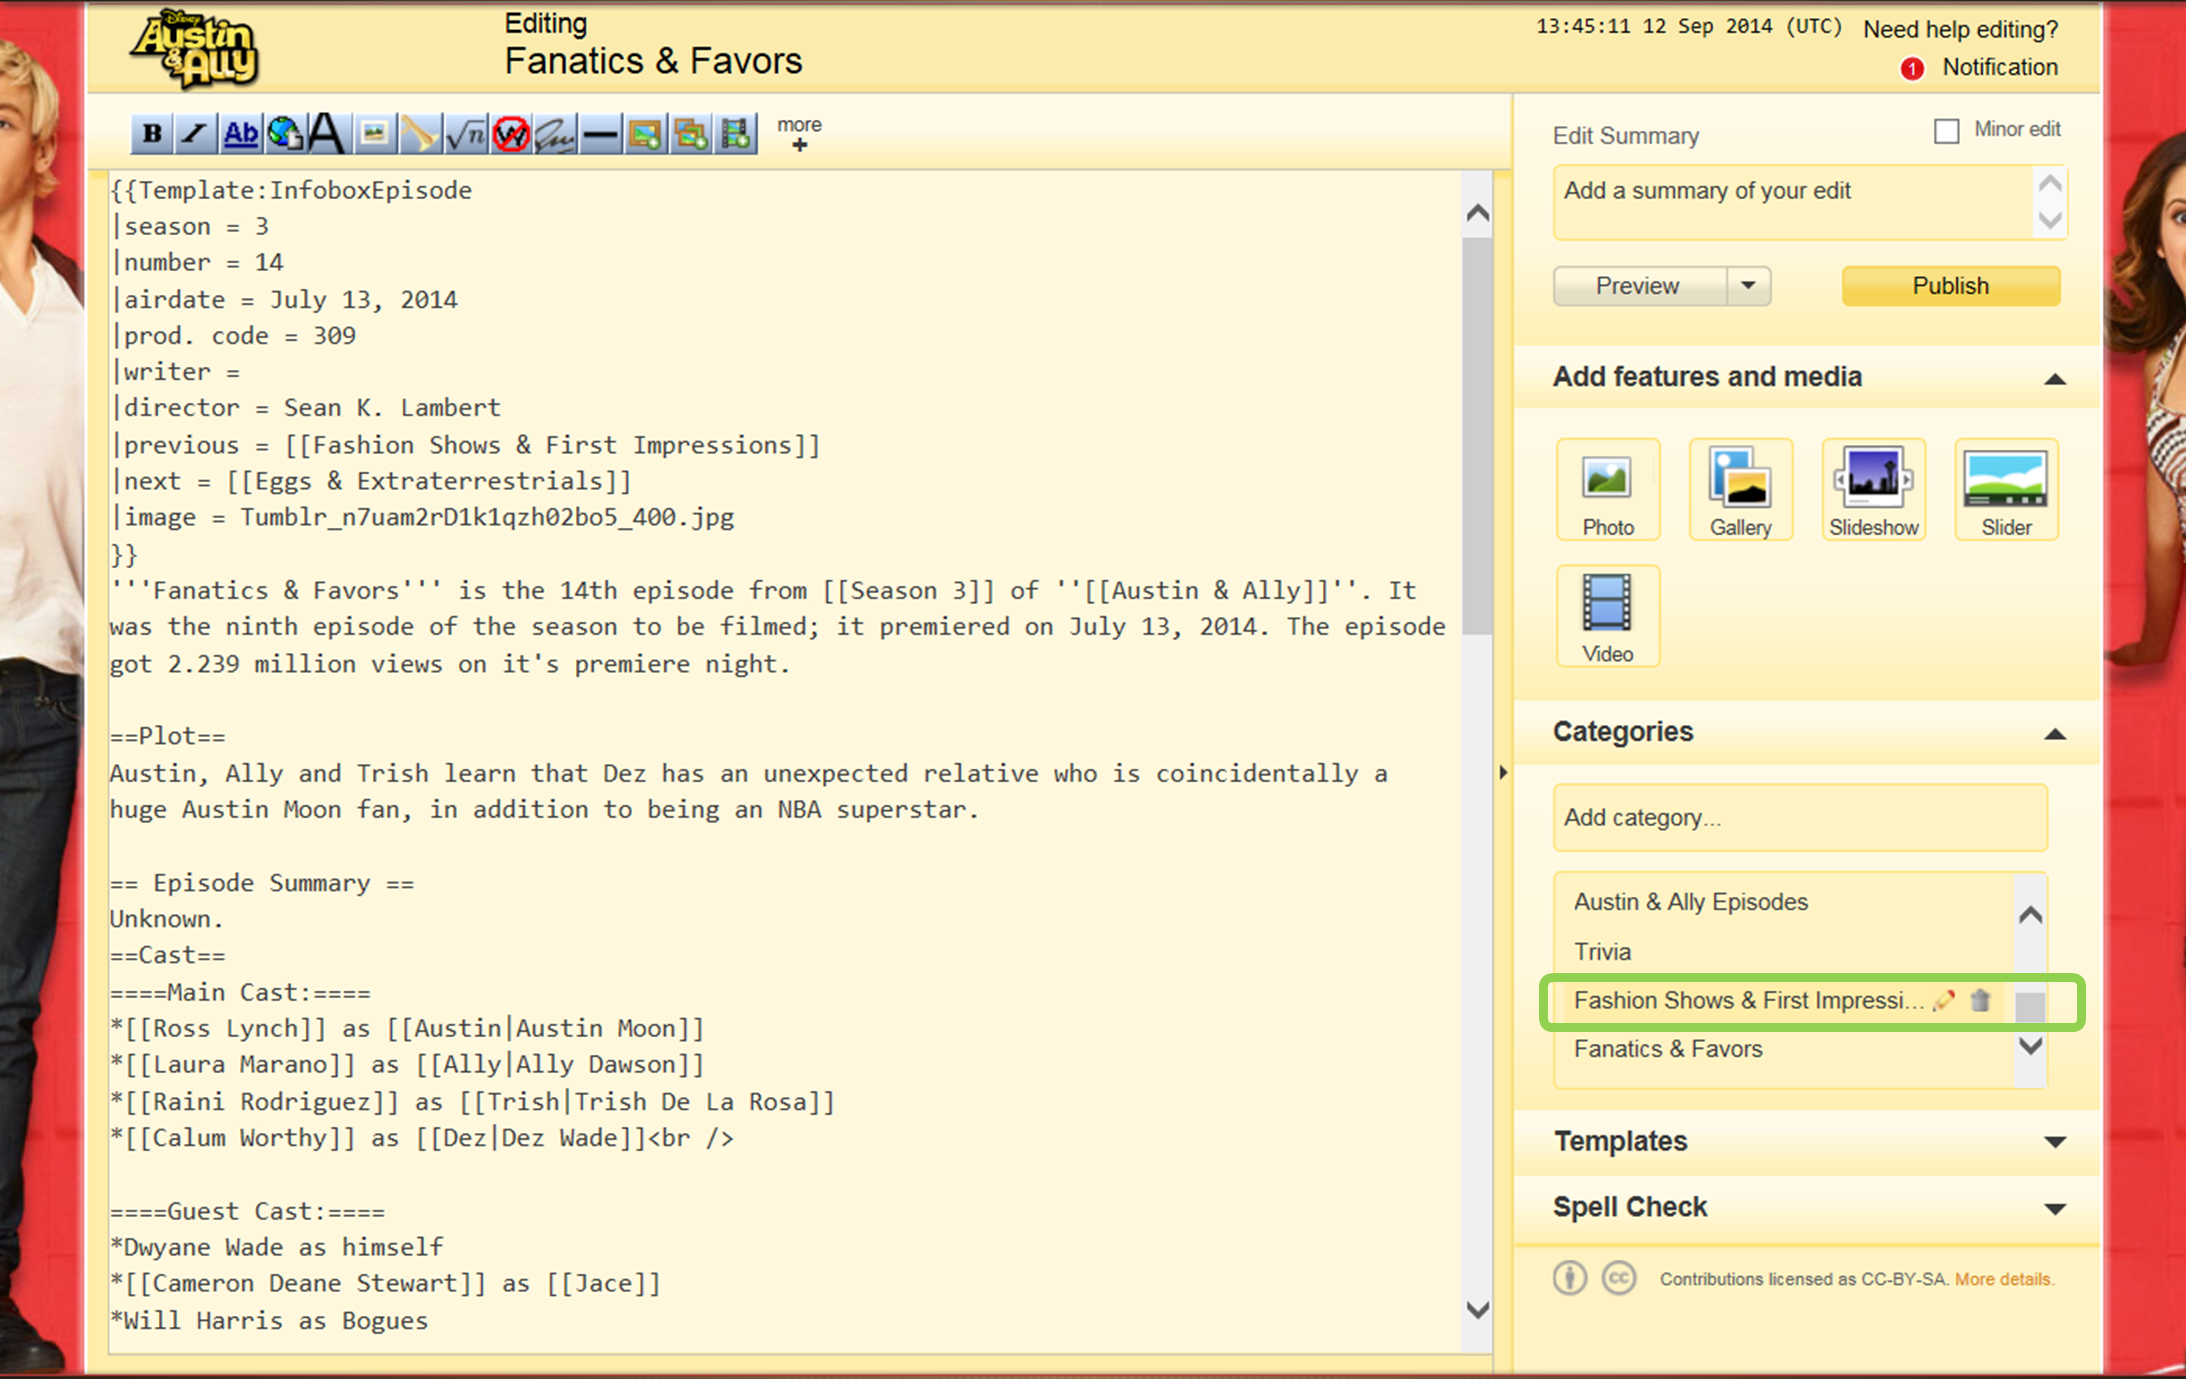Open More details license link
This screenshot has width=2186, height=1379.
(2004, 1279)
